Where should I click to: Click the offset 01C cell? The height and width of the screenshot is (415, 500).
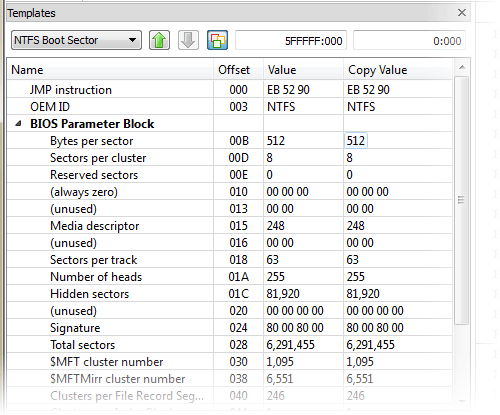(238, 294)
